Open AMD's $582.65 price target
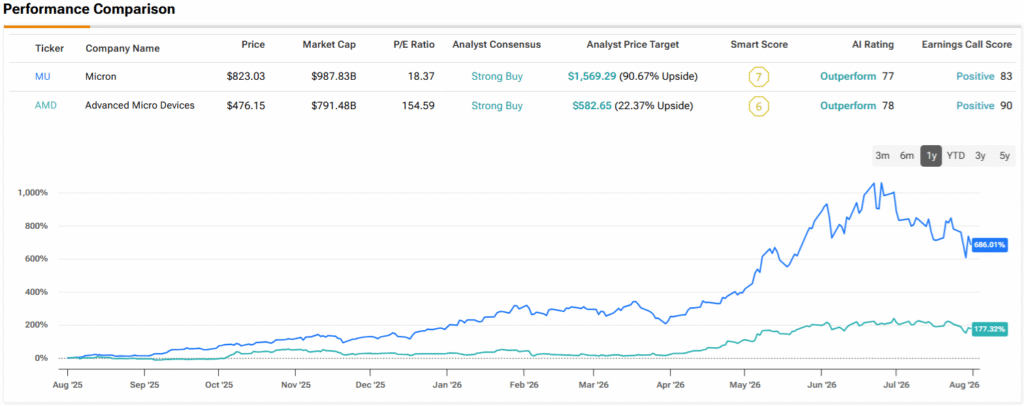The height and width of the screenshot is (406, 1024). point(592,105)
